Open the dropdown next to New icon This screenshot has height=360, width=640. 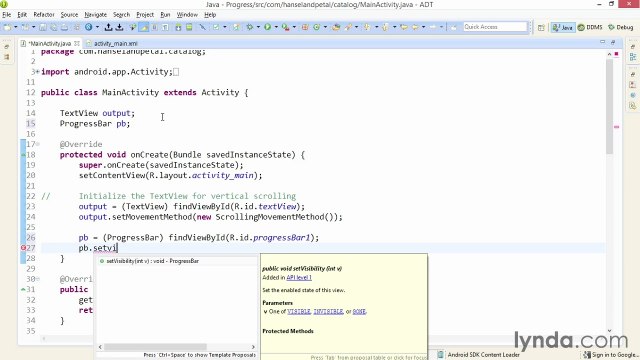point(16,27)
